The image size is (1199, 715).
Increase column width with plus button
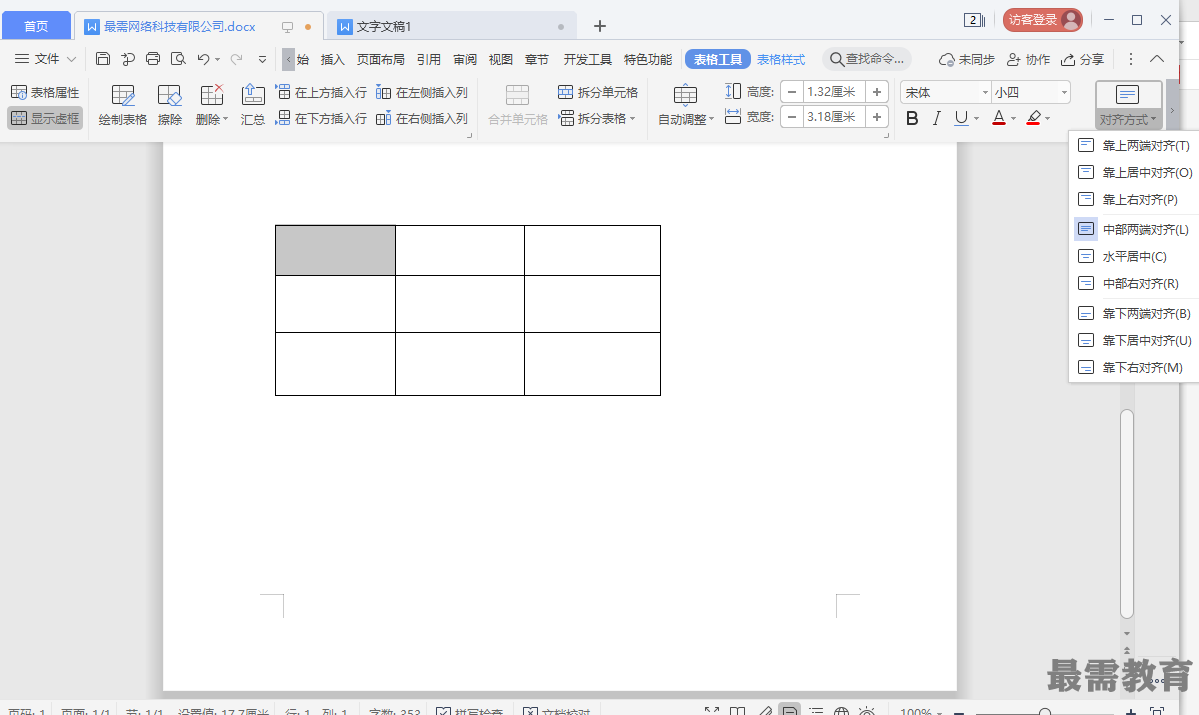click(x=877, y=117)
